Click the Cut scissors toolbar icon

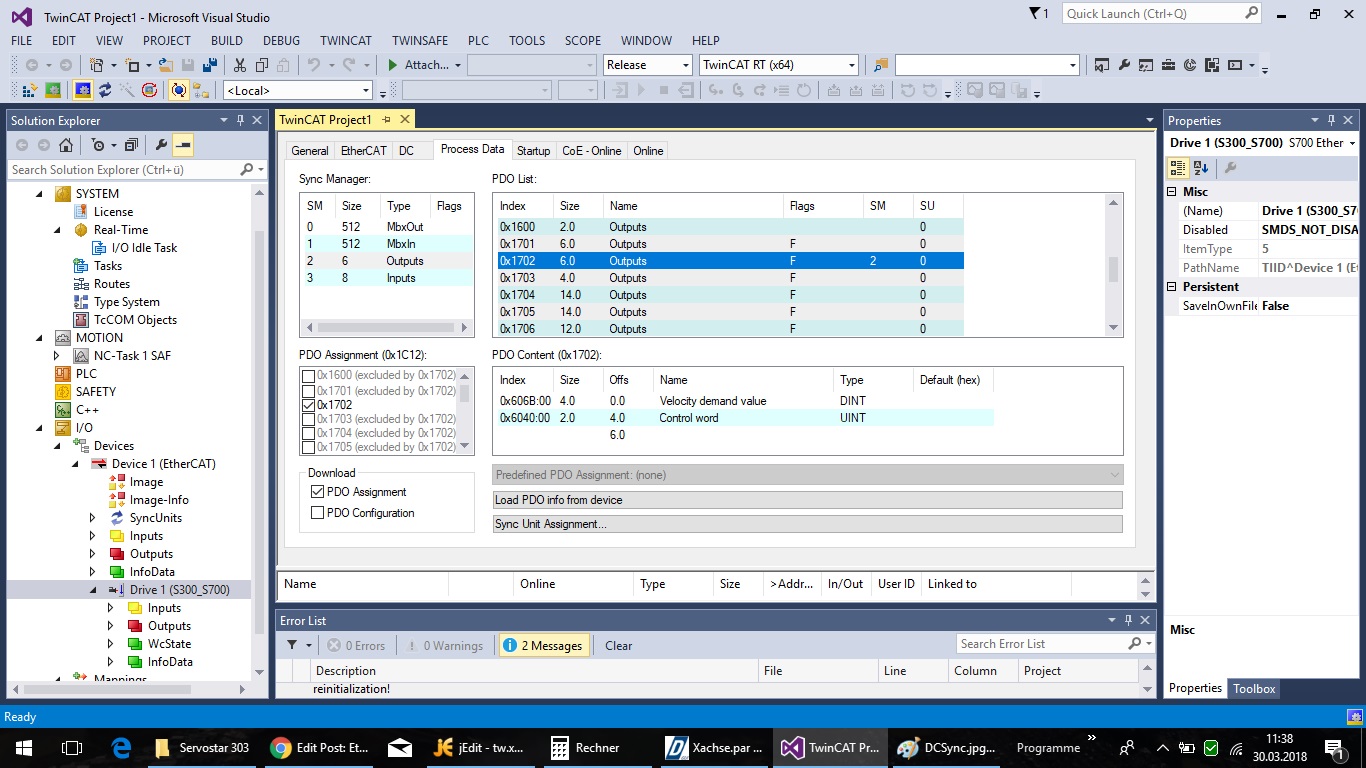click(x=240, y=65)
